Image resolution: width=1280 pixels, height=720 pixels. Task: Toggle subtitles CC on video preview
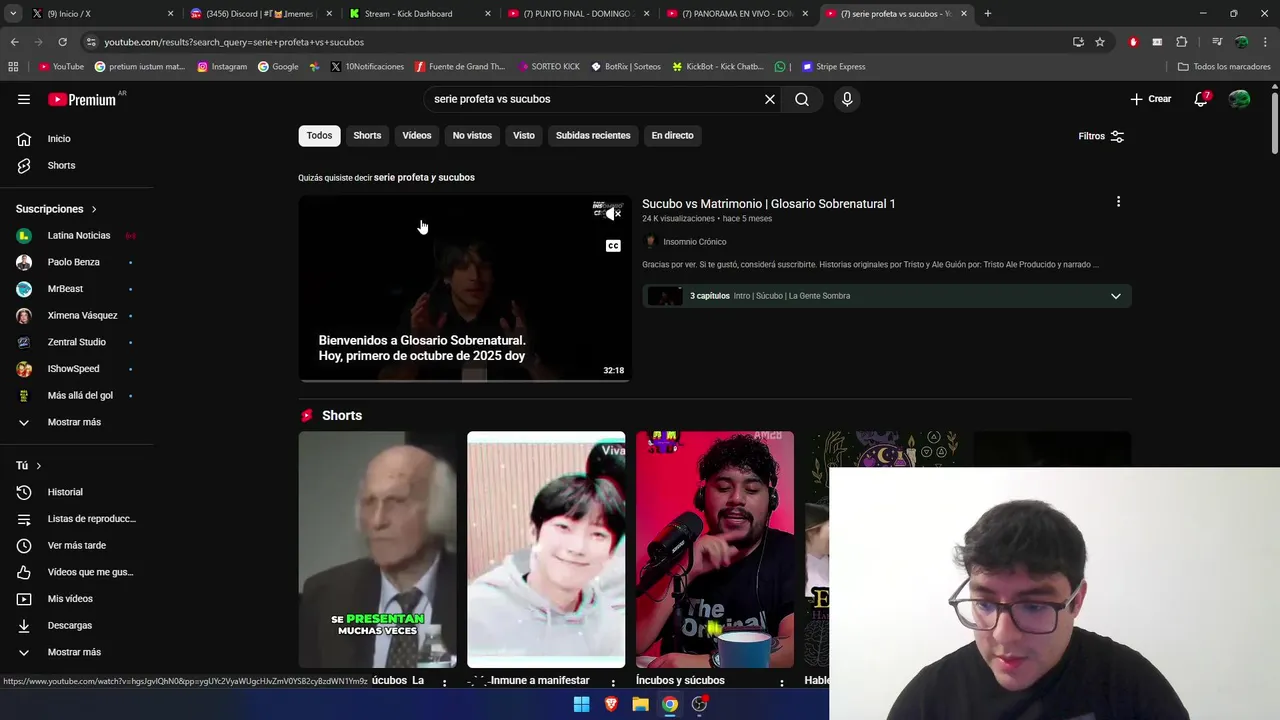coord(613,246)
